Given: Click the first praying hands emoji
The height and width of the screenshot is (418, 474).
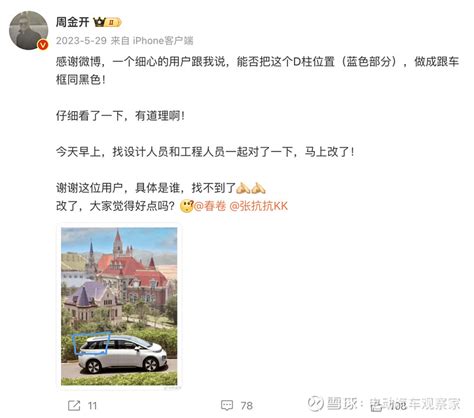Looking at the screenshot, I should click(x=243, y=188).
